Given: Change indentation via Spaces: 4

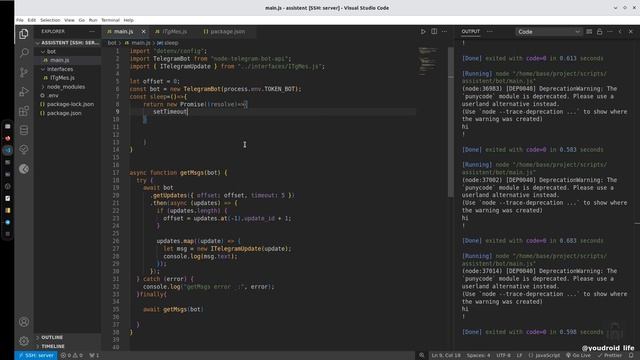Looking at the screenshot, I should click(478, 356).
